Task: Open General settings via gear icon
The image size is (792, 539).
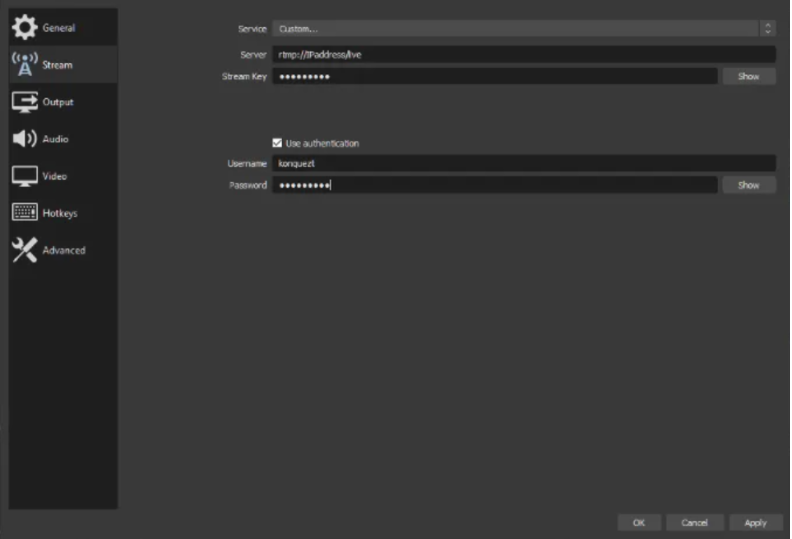Action: [x=24, y=27]
